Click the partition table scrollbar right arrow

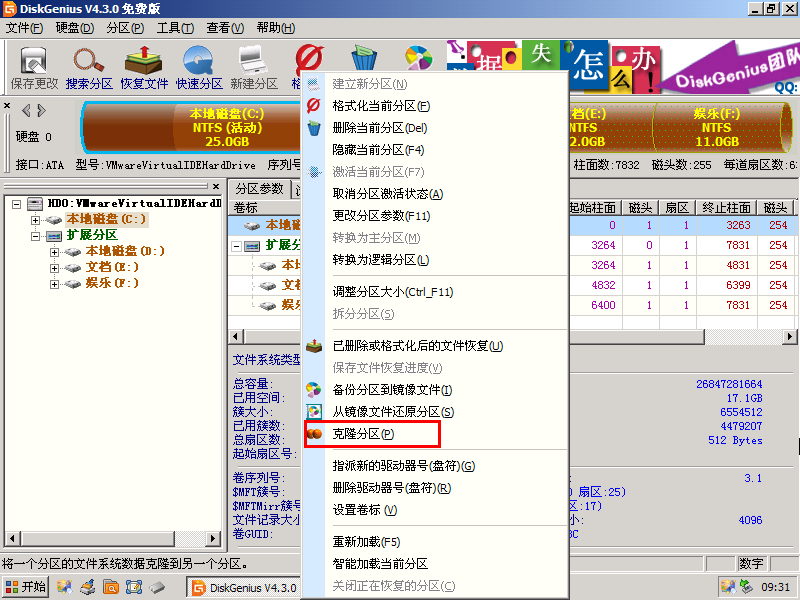[789, 337]
